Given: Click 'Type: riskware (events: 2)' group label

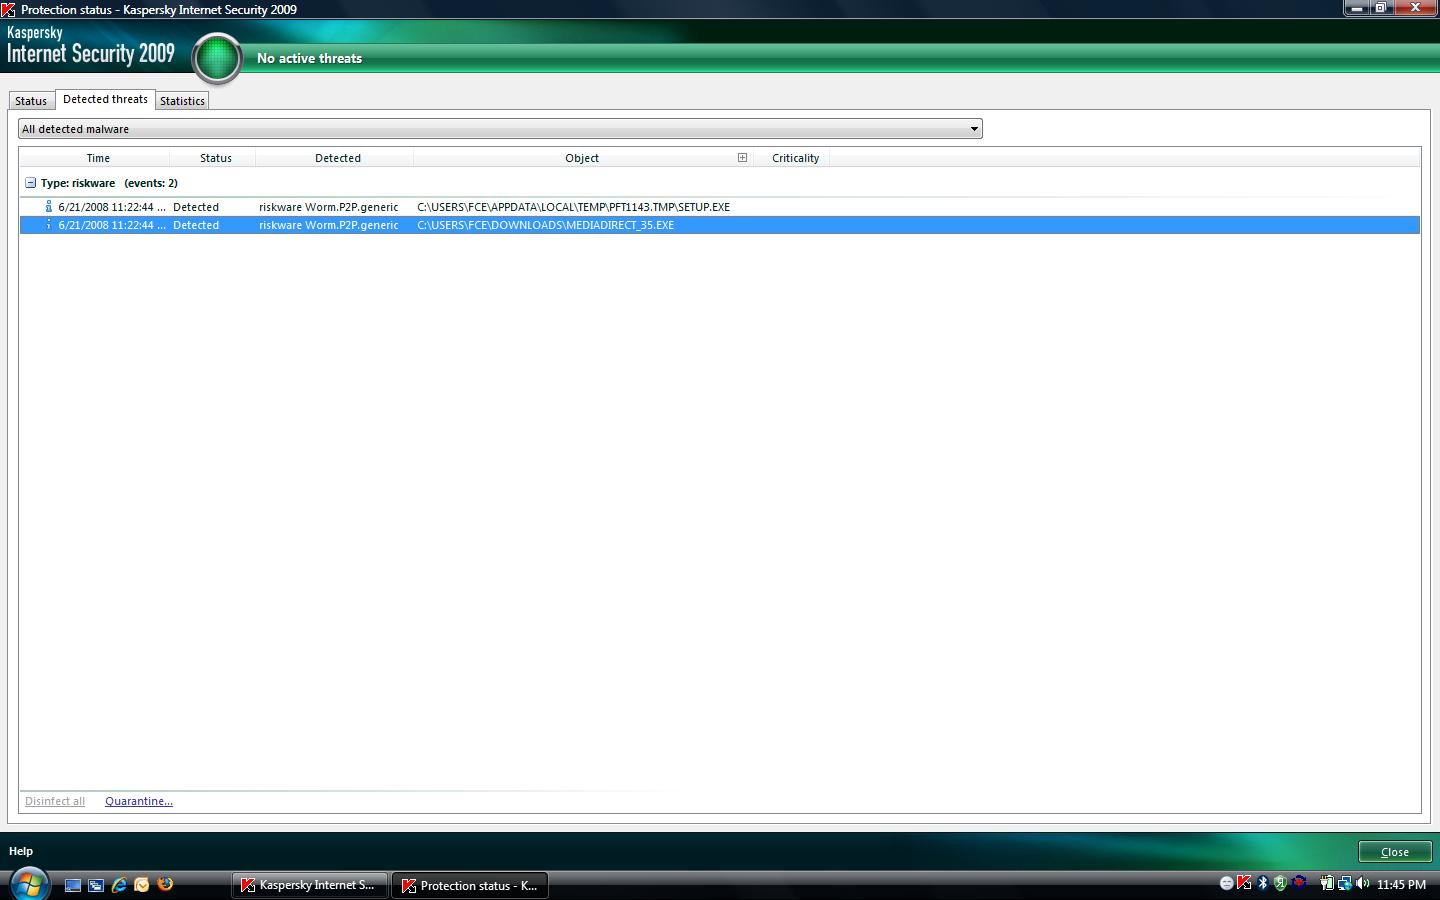Looking at the screenshot, I should click(x=109, y=183).
